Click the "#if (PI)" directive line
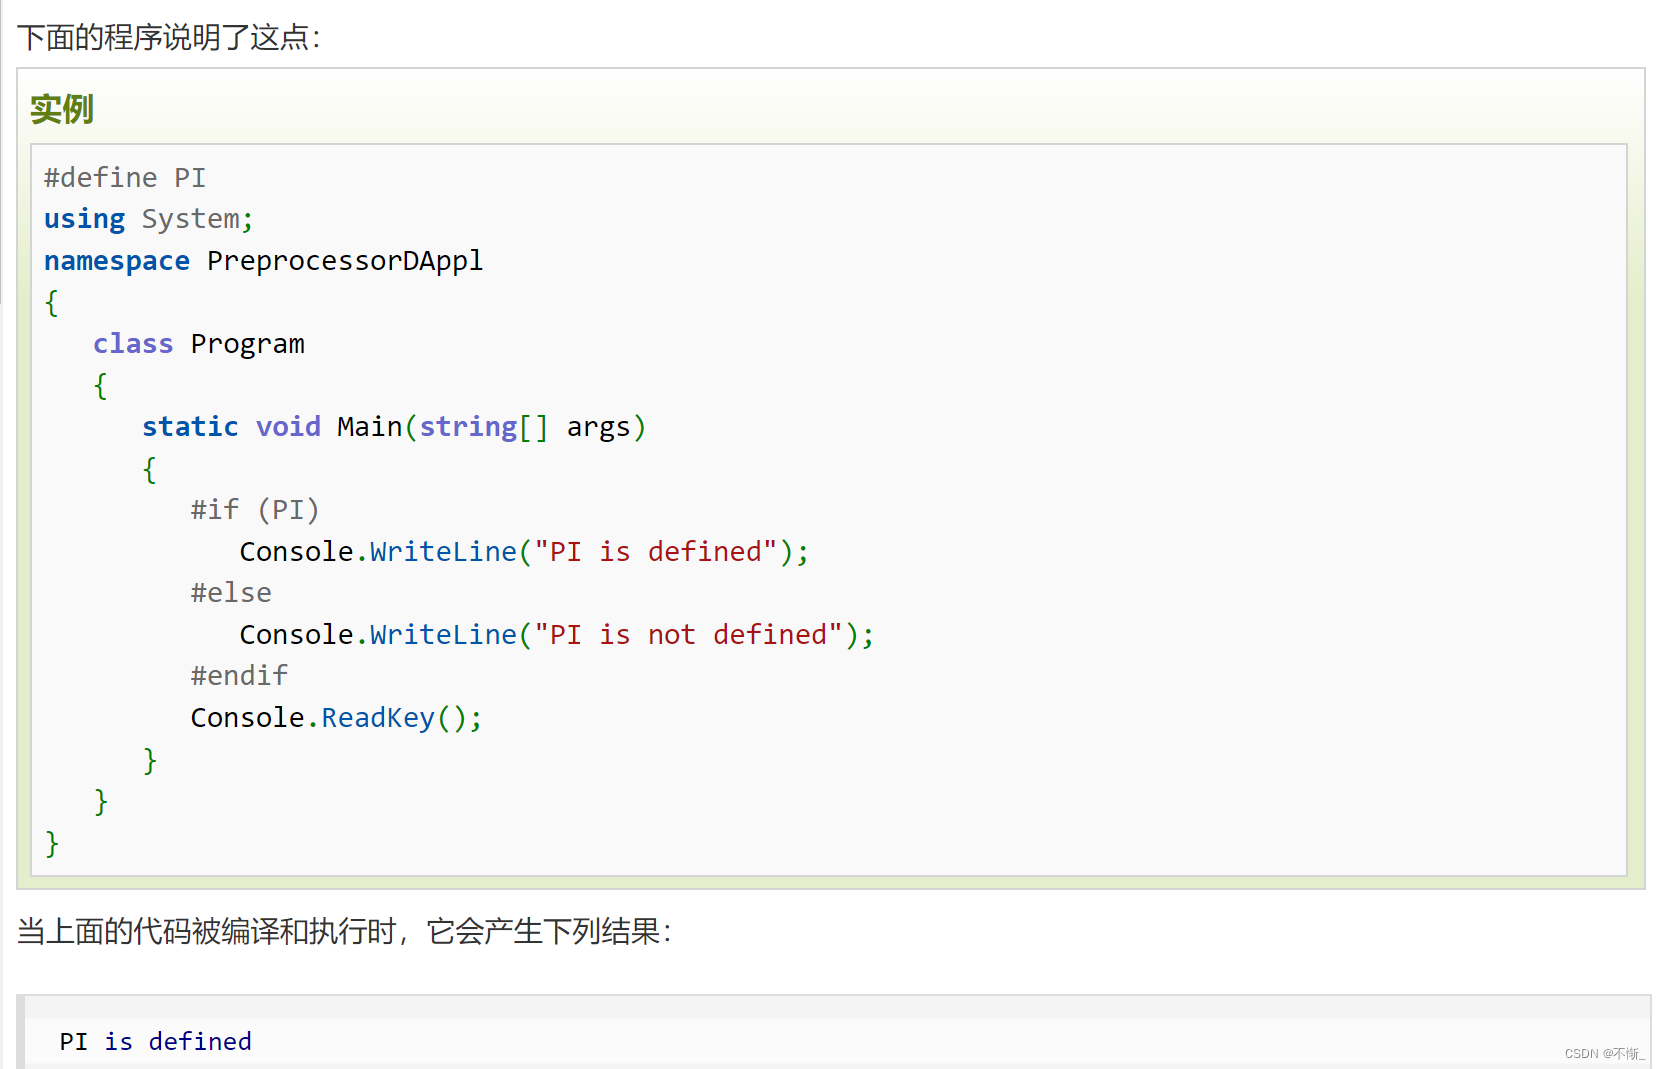Screen dimensions: 1661x1069 (x=255, y=510)
